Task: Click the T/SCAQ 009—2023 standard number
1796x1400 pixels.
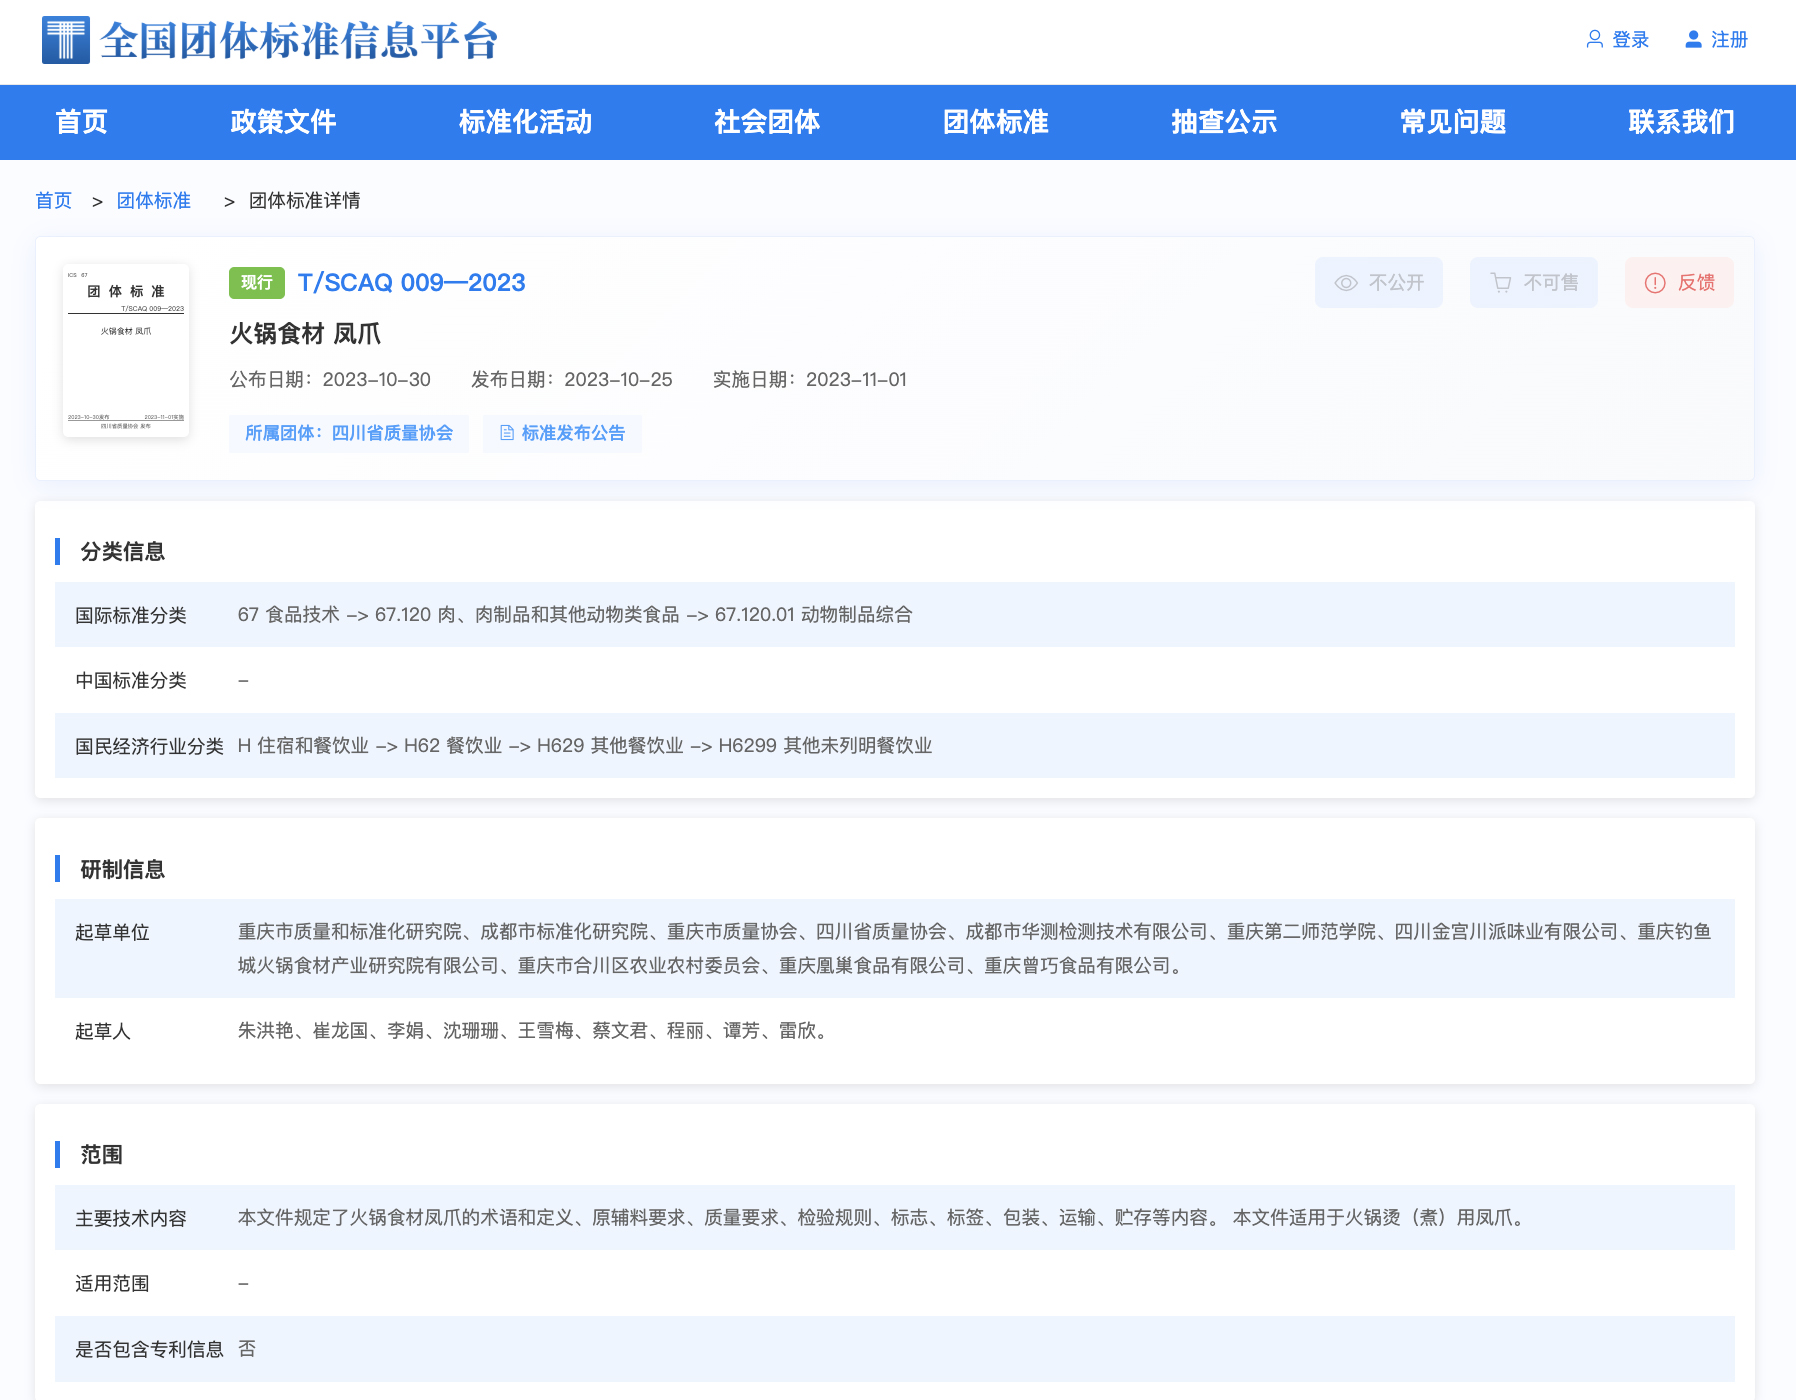Action: pos(412,283)
